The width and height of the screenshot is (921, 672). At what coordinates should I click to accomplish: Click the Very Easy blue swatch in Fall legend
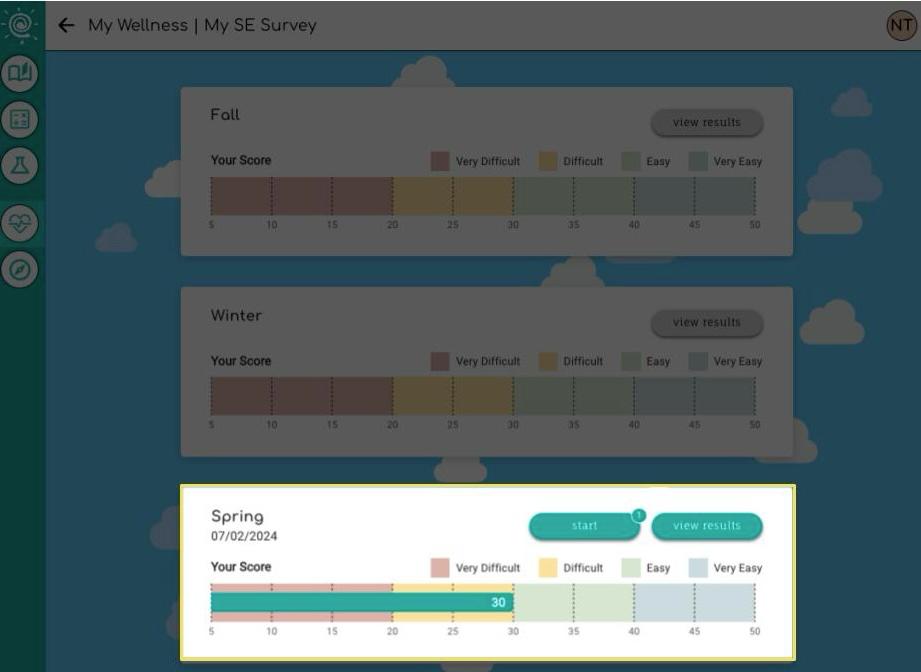[x=696, y=160]
